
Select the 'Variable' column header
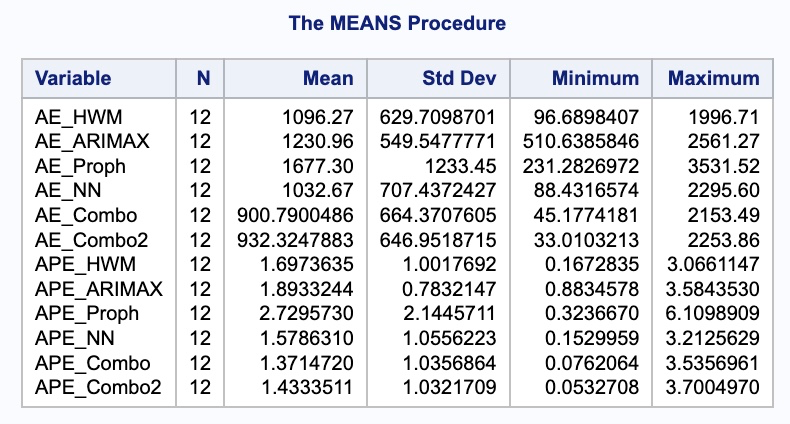click(x=73, y=79)
